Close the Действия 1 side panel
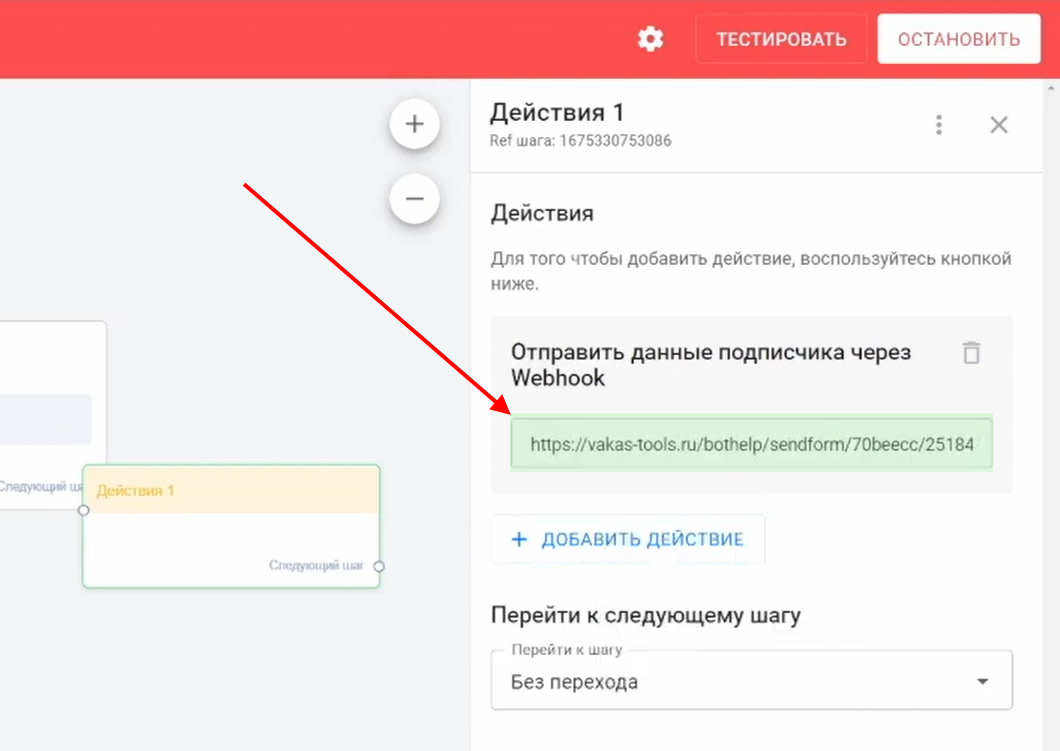The height and width of the screenshot is (751, 1060). coord(998,125)
